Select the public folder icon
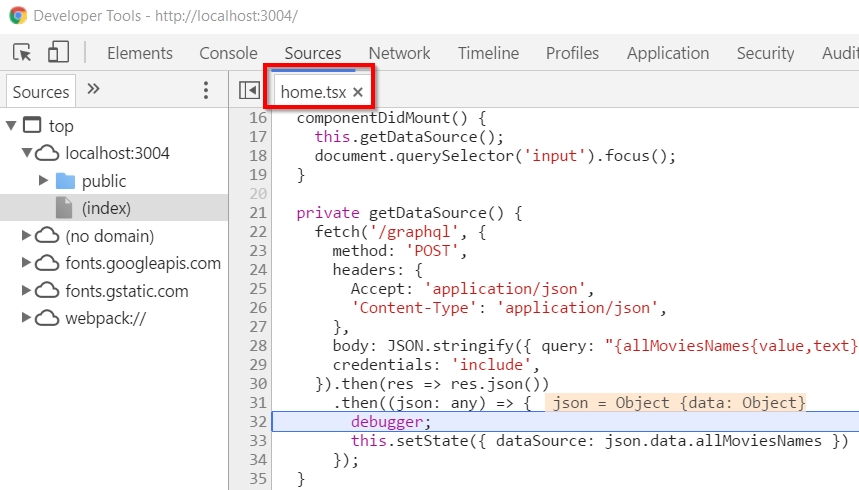Screen dimensions: 859x490 66,181
